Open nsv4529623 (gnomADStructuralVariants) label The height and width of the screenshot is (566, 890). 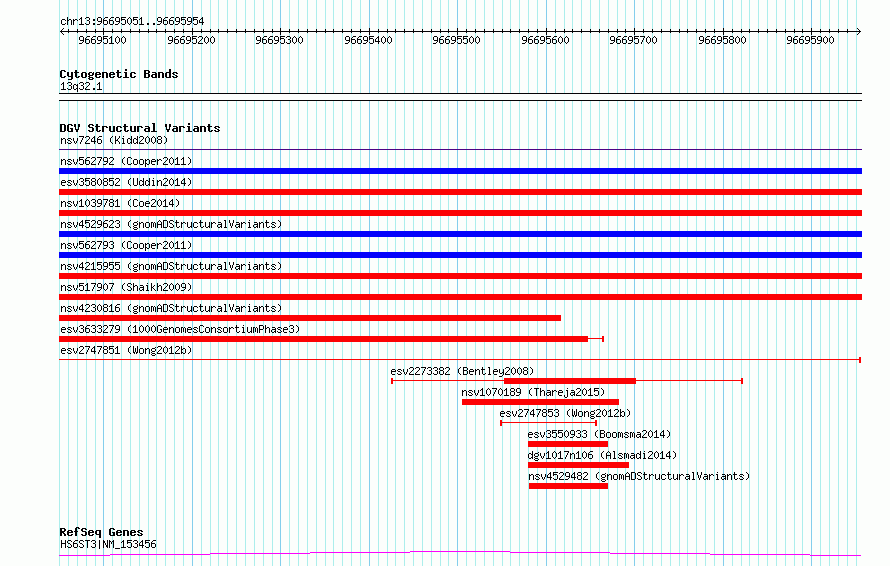click(x=171, y=224)
